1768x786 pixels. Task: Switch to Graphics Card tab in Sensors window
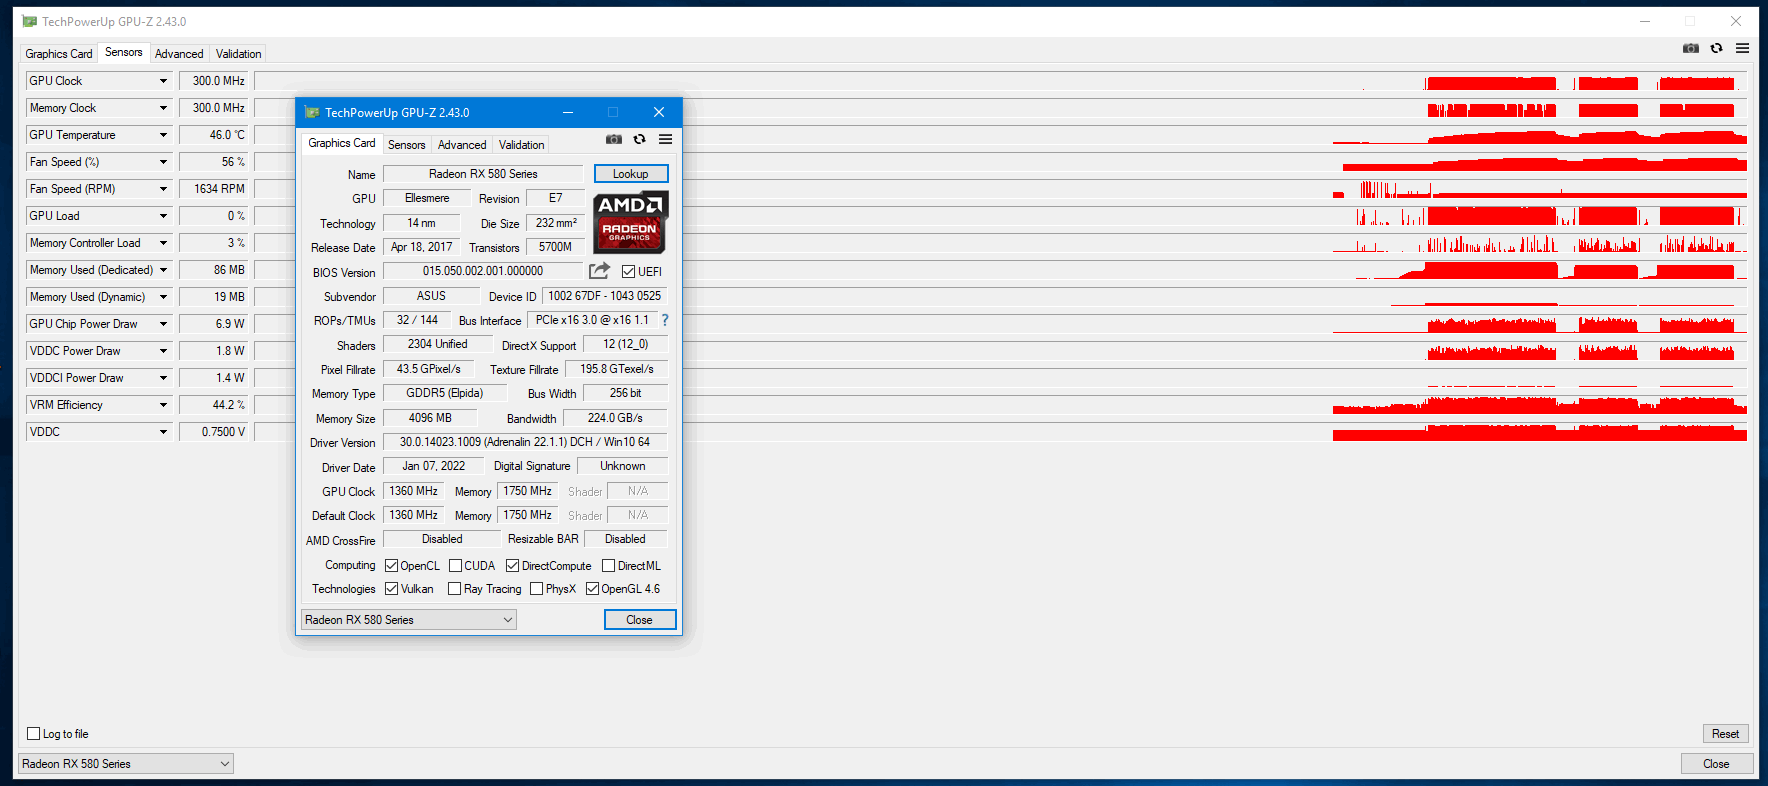59,54
